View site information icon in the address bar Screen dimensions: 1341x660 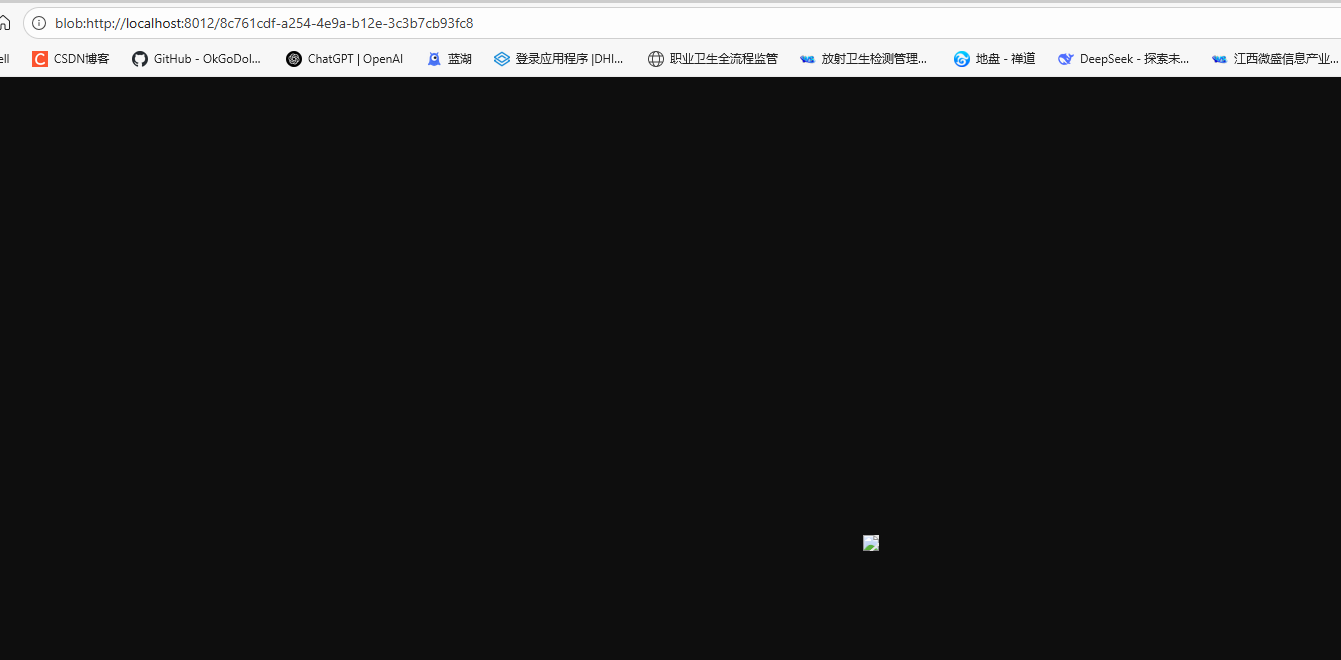pyautogui.click(x=39, y=23)
